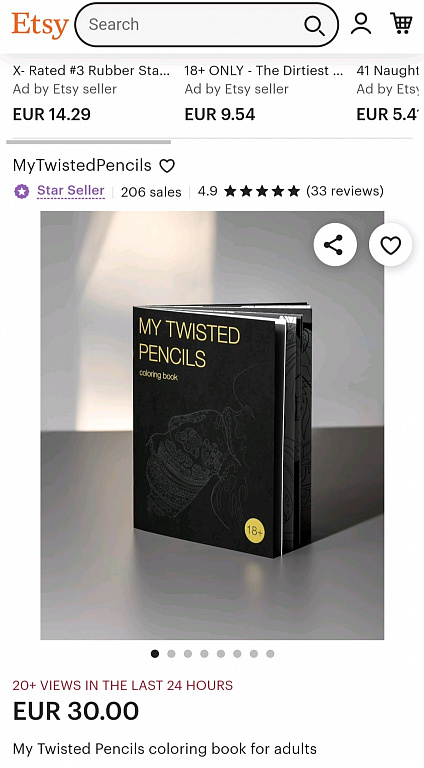The height and width of the screenshot is (768, 424).
Task: Select the fourth image carousel dot
Action: (204, 653)
